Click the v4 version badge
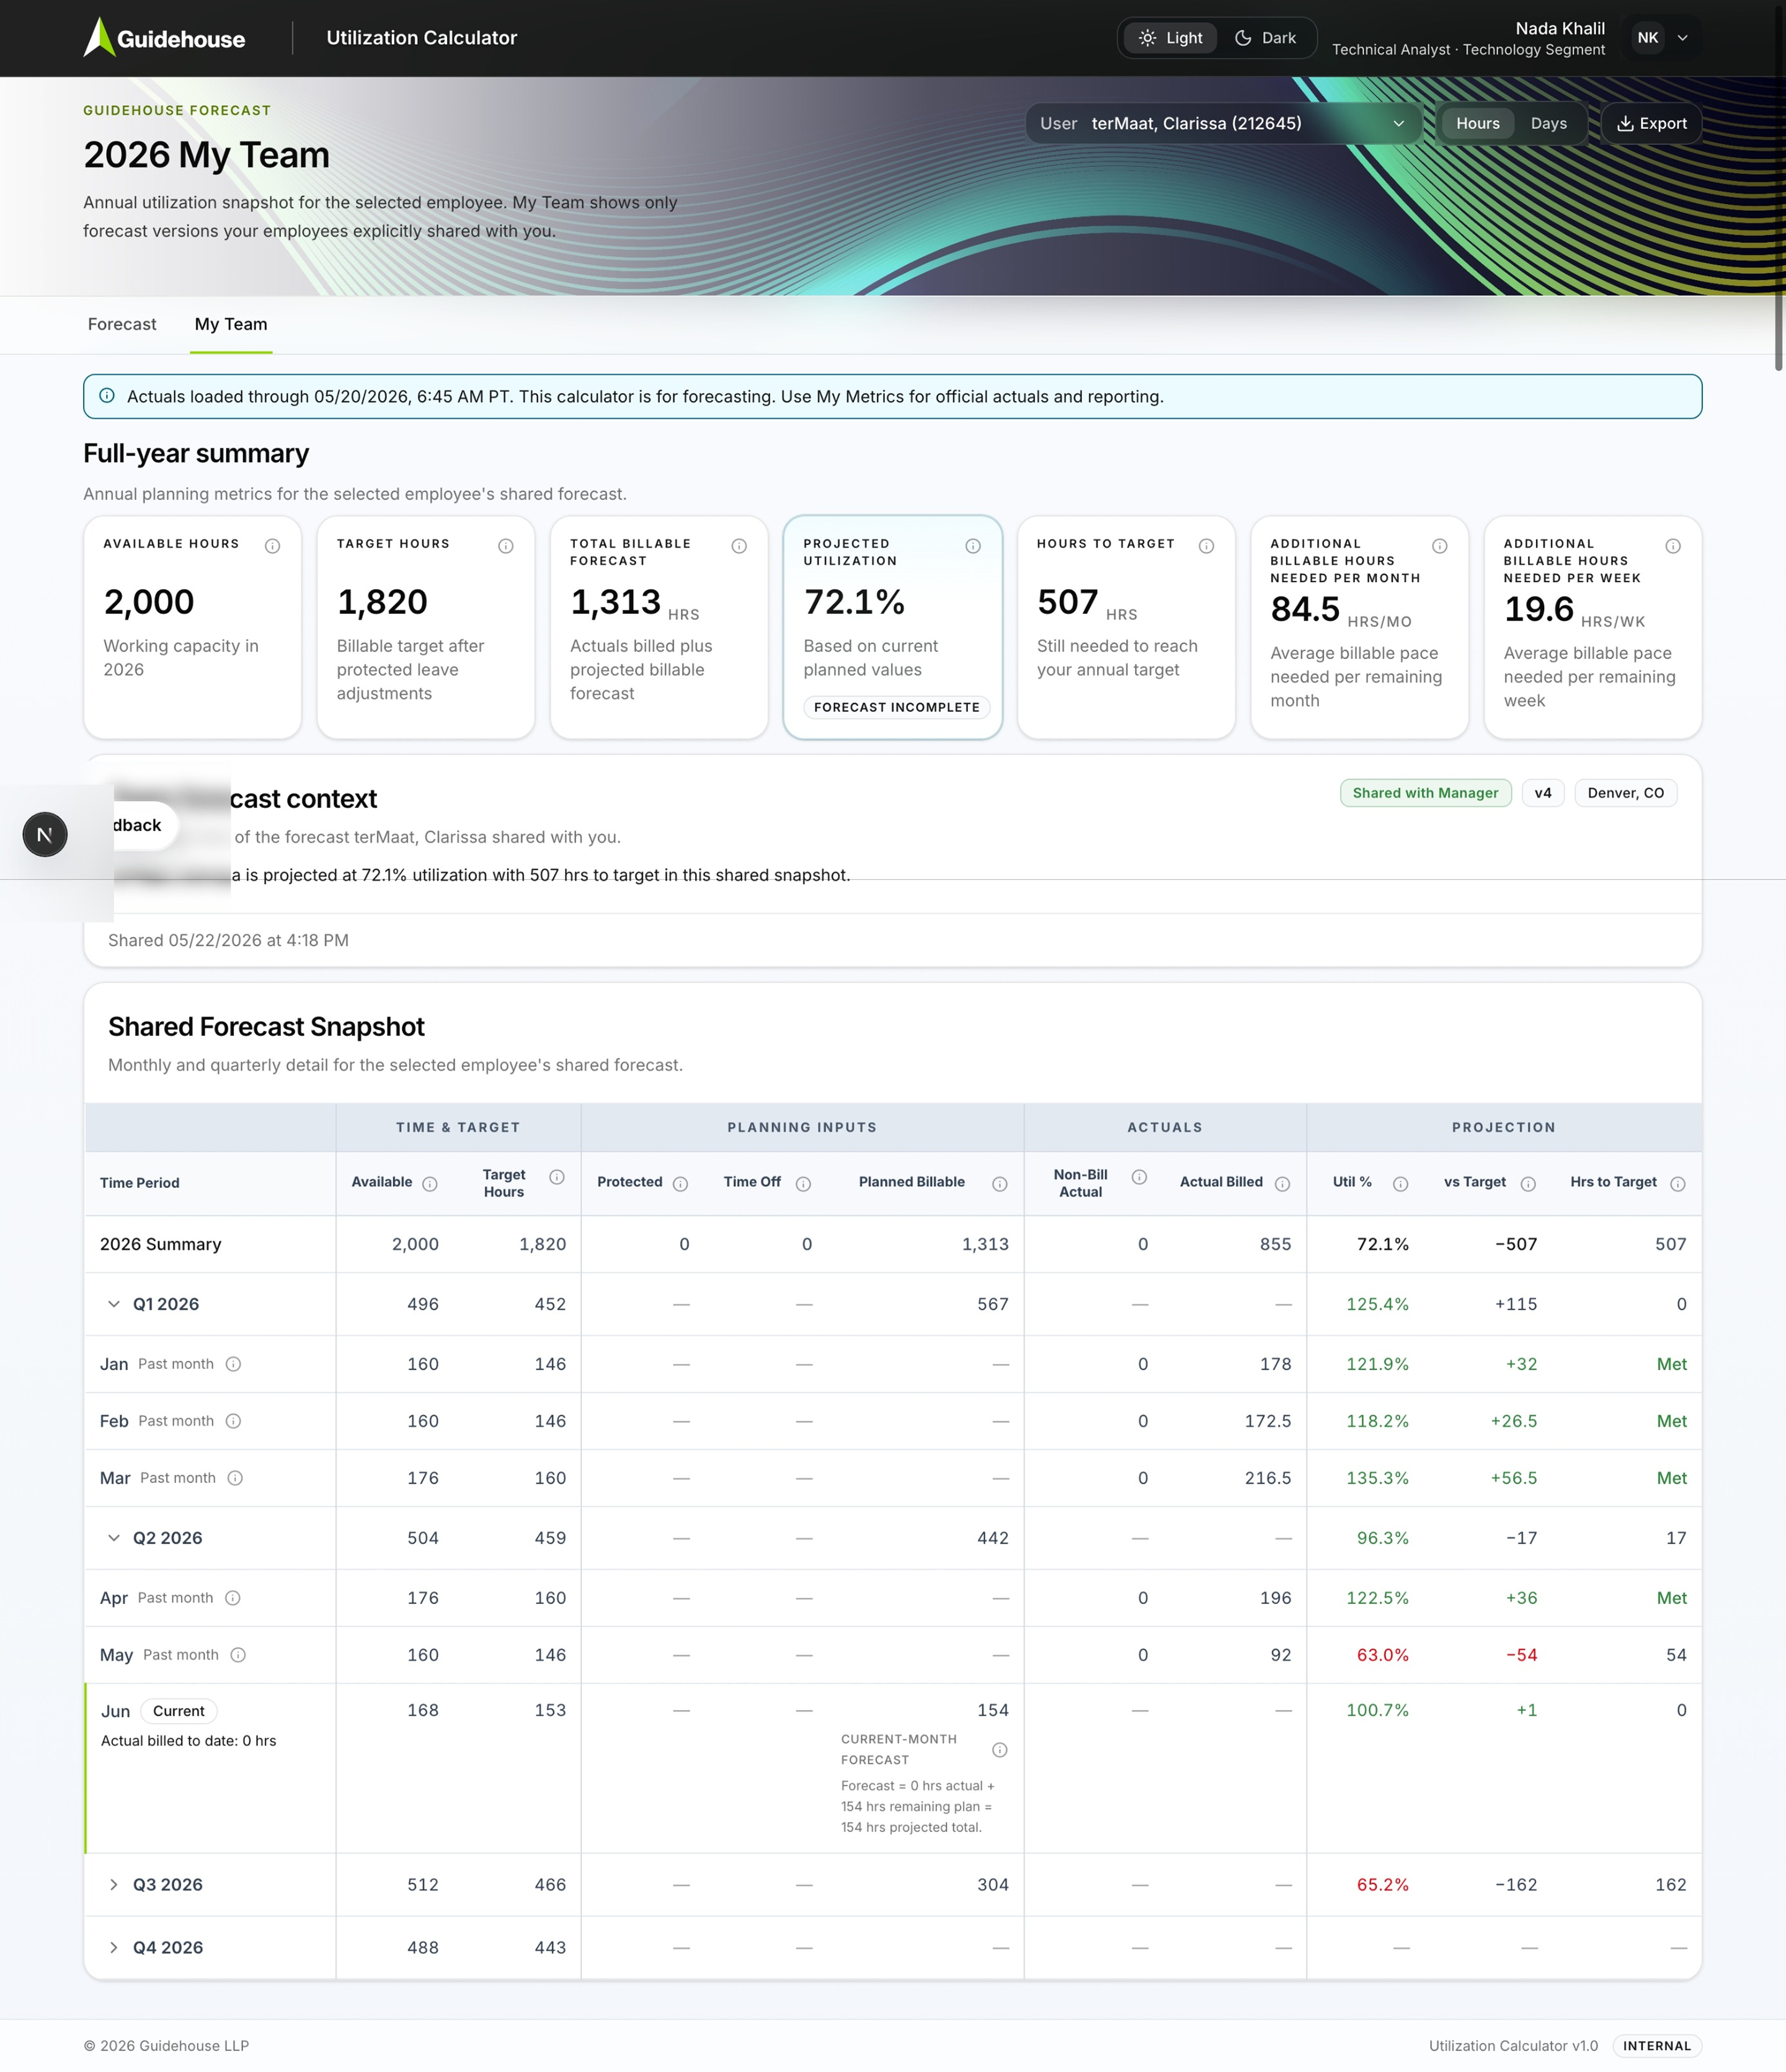 coord(1543,793)
